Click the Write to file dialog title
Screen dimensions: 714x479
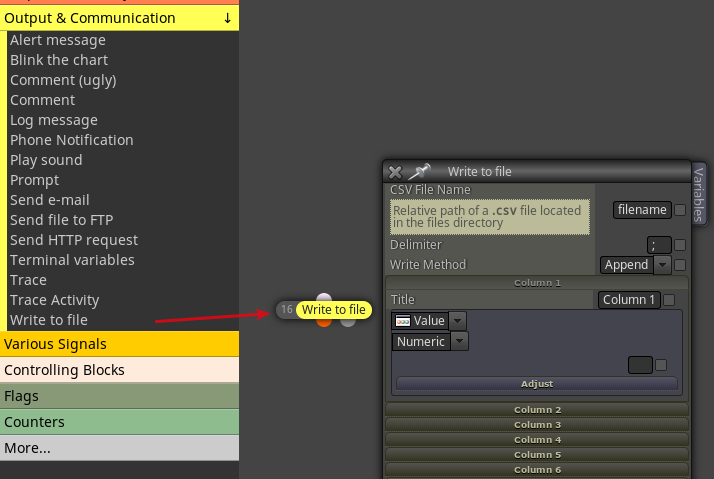479,172
